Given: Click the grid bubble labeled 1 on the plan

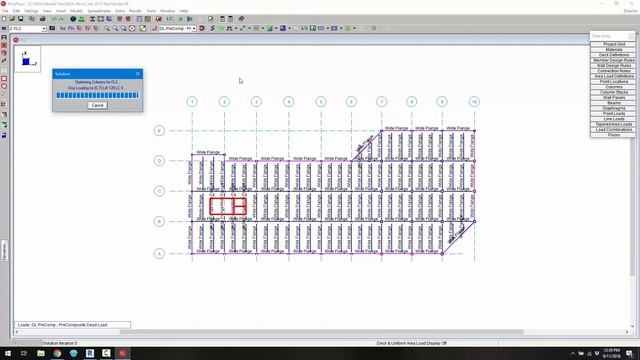Looking at the screenshot, I should click(192, 102).
